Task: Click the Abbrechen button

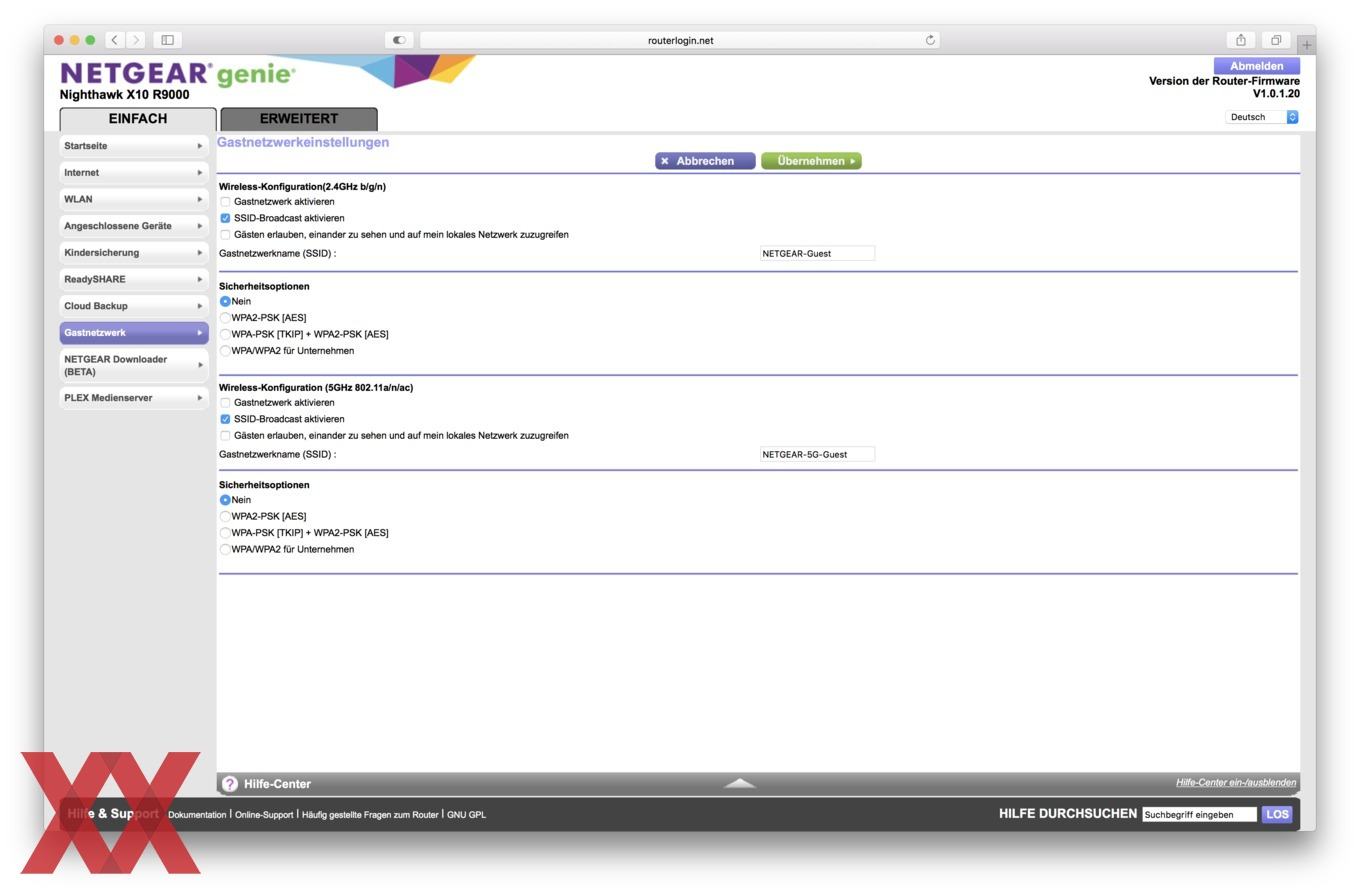Action: pyautogui.click(x=705, y=161)
